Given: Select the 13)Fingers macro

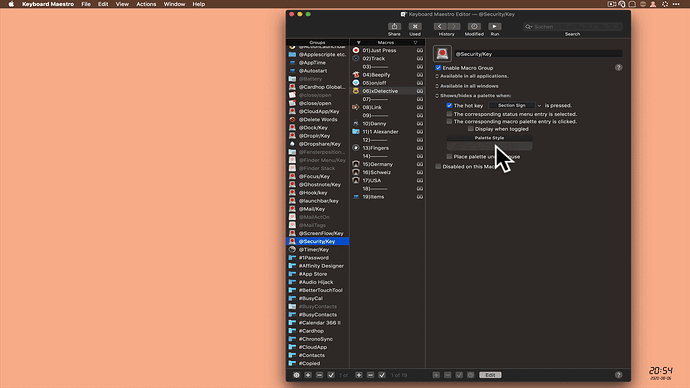Looking at the screenshot, I should click(x=388, y=148).
